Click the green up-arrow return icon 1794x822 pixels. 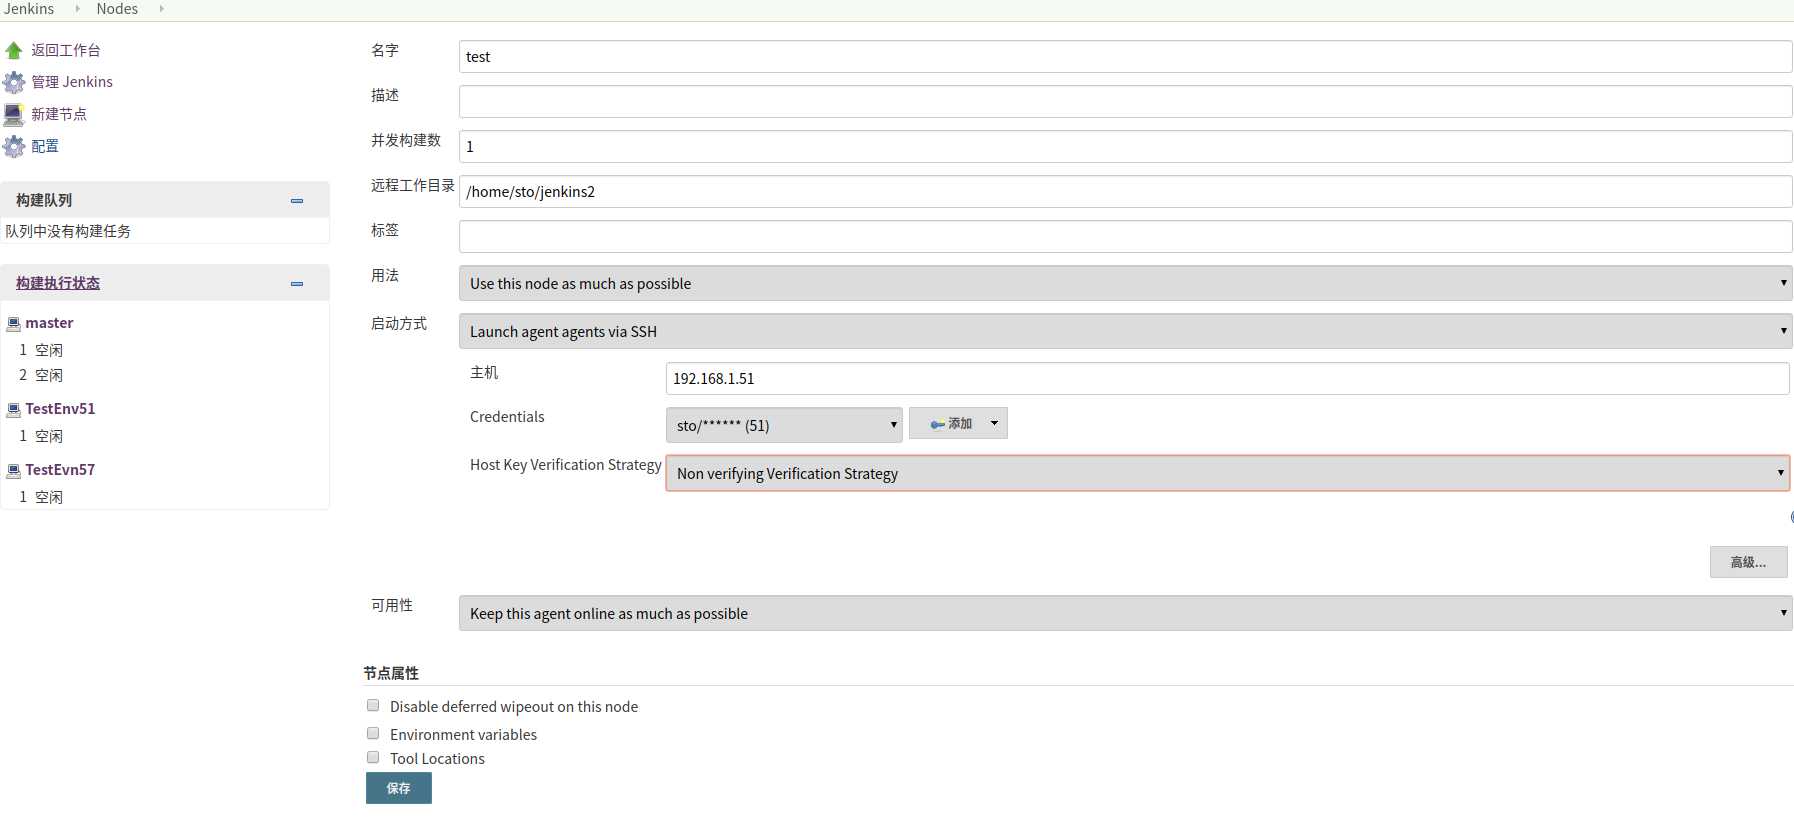14,50
